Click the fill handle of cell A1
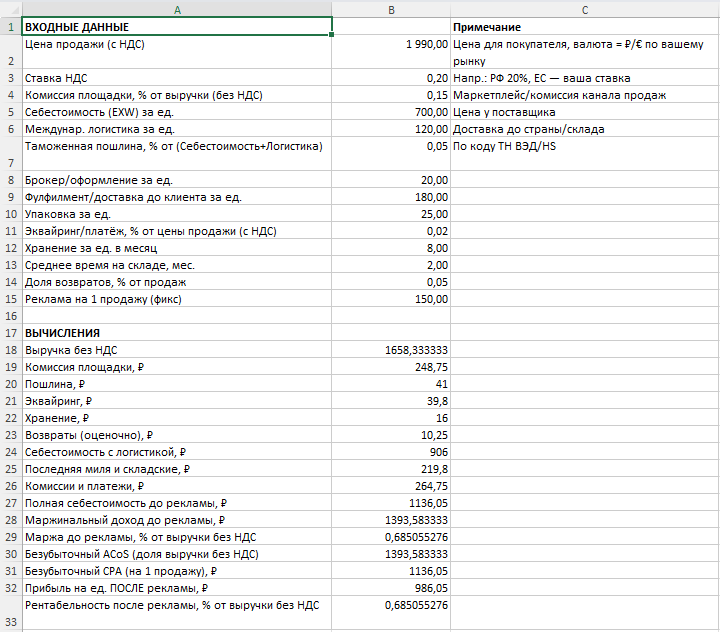This screenshot has width=720, height=632. [332, 34]
